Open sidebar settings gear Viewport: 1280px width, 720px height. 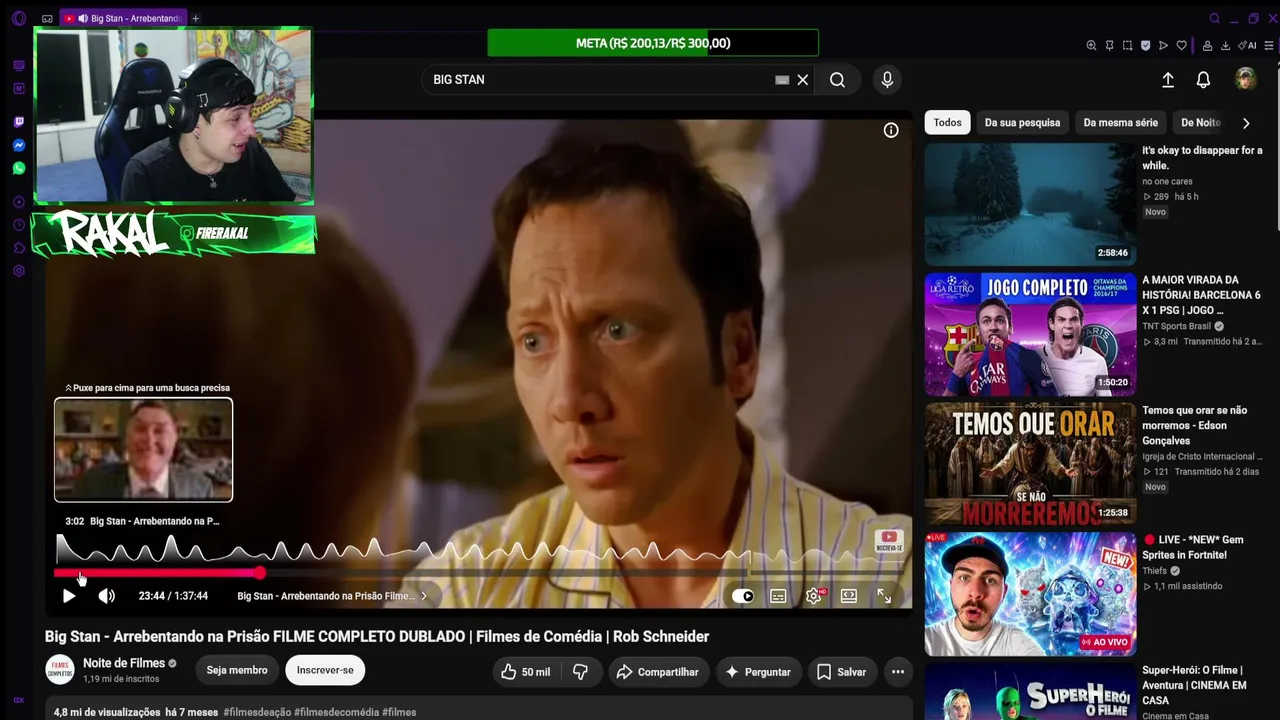19,271
